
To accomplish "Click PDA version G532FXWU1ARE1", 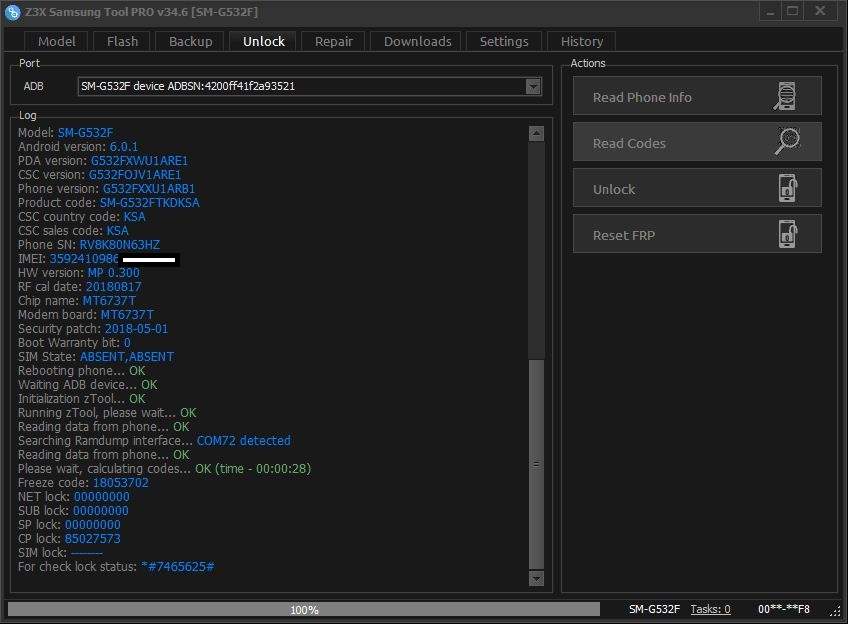I will [139, 161].
